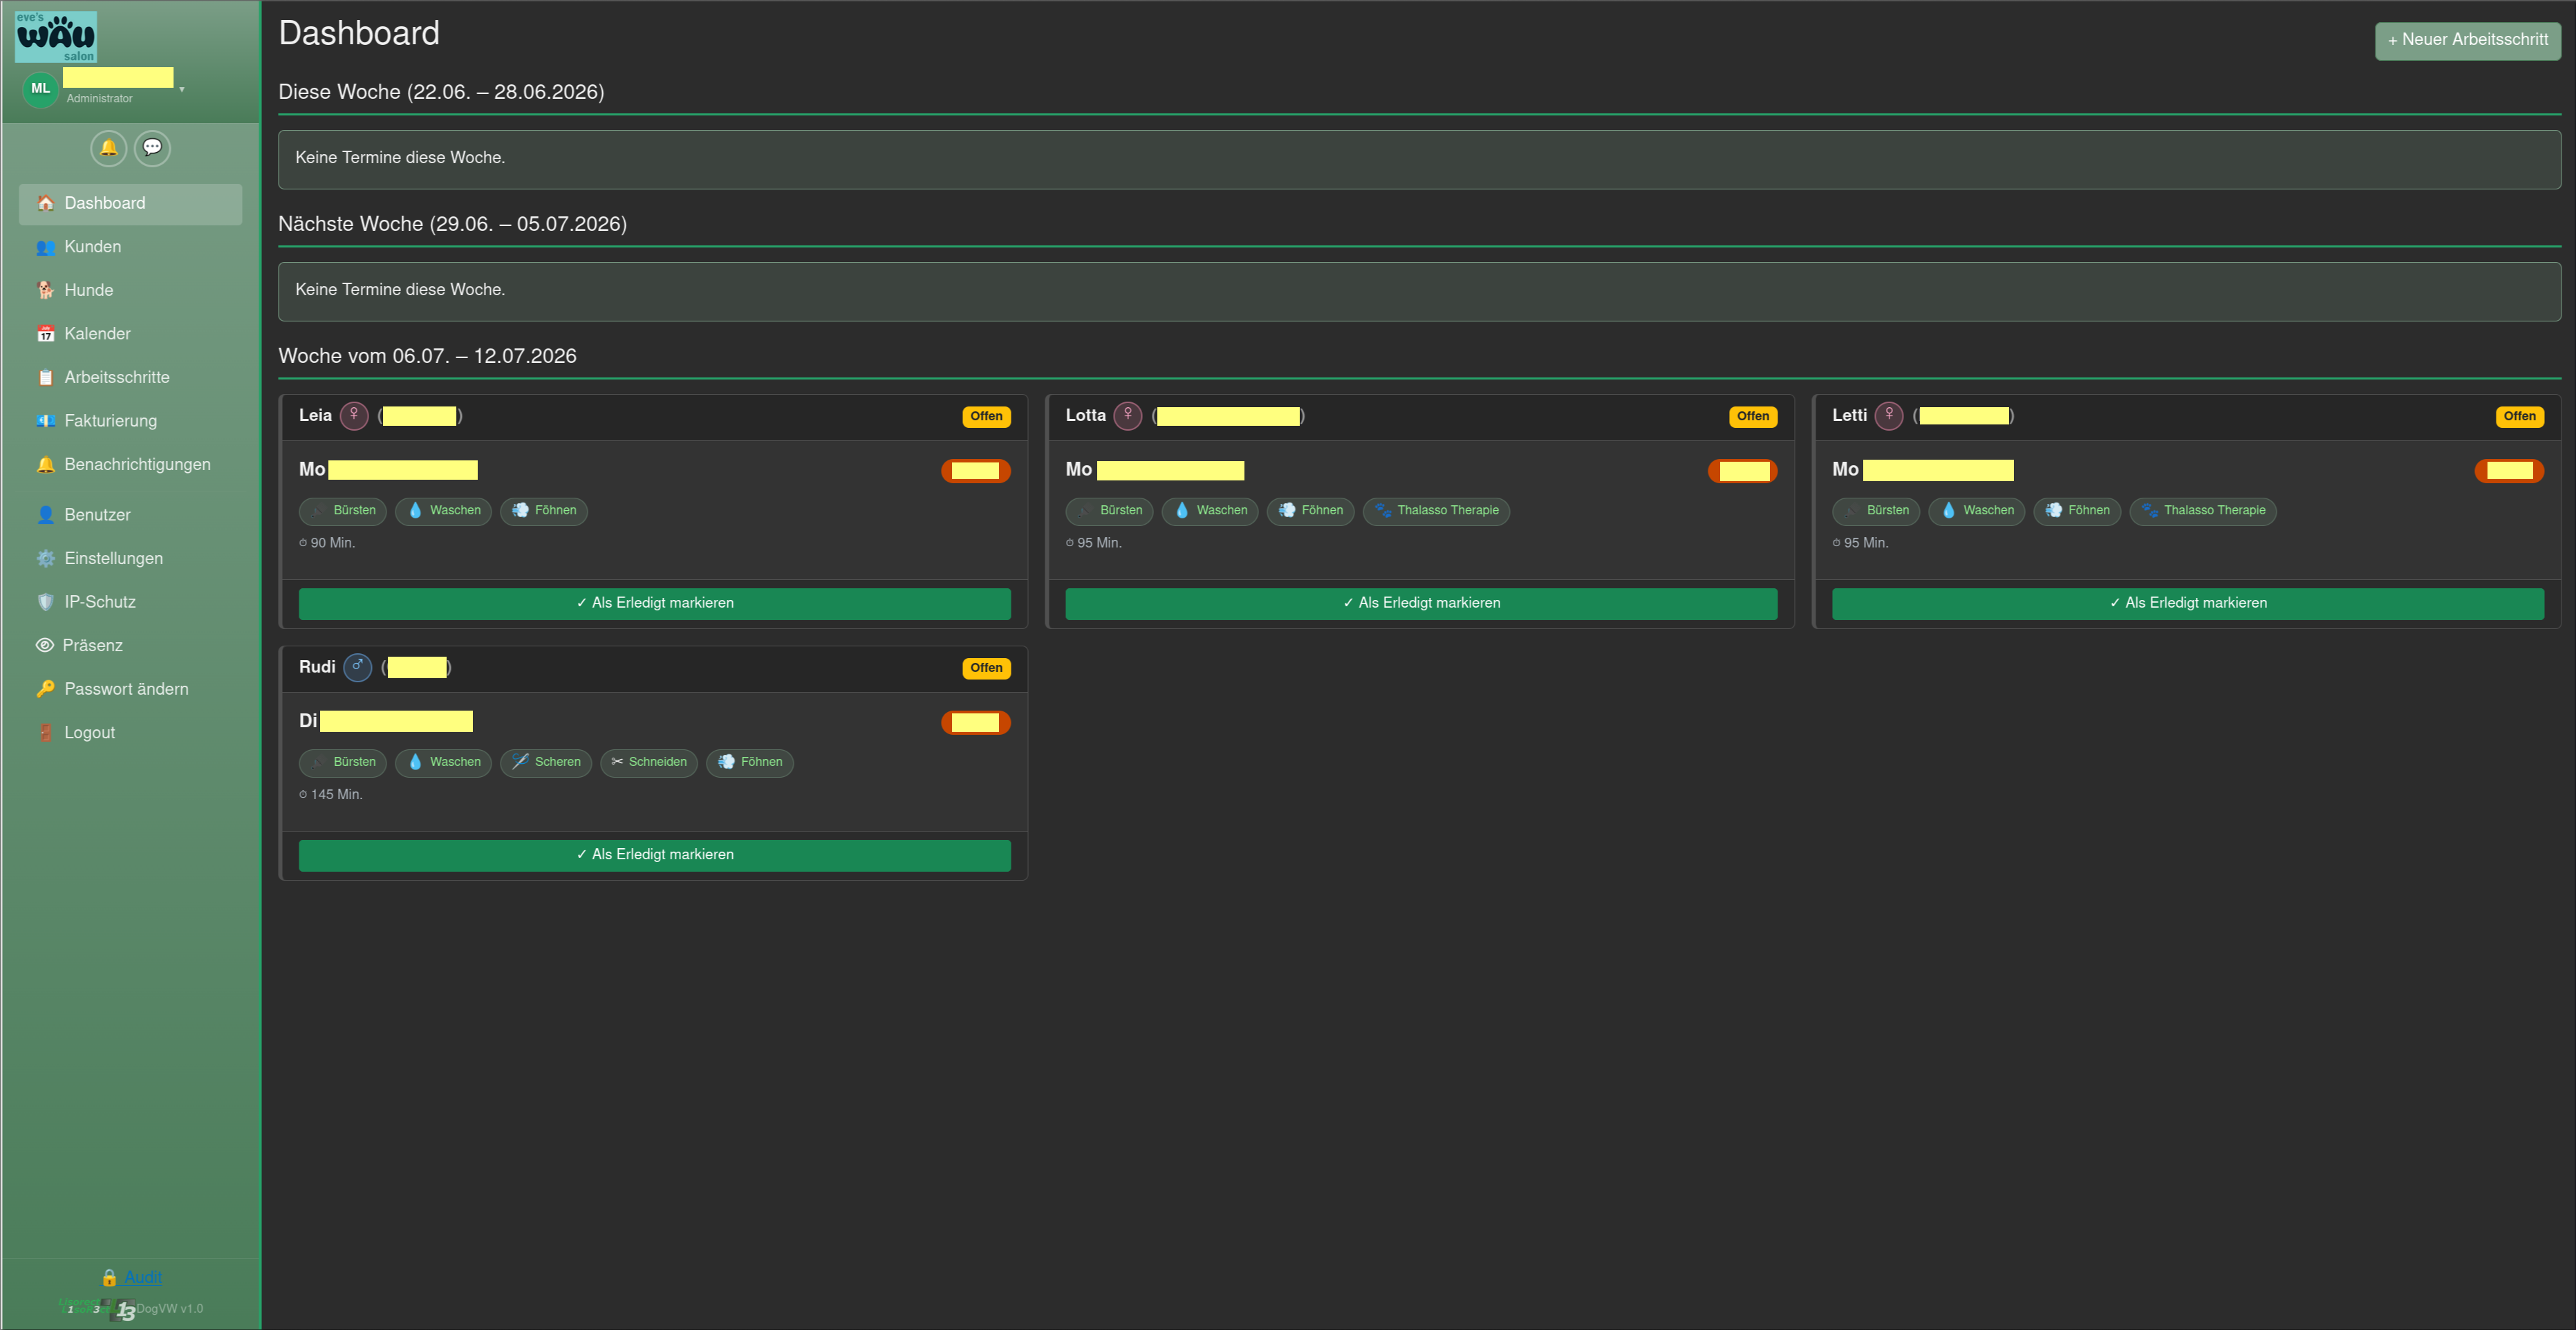Viewport: 2576px width, 1330px height.
Task: Click Bürsten tag on Letti's card
Action: pyautogui.click(x=1876, y=511)
